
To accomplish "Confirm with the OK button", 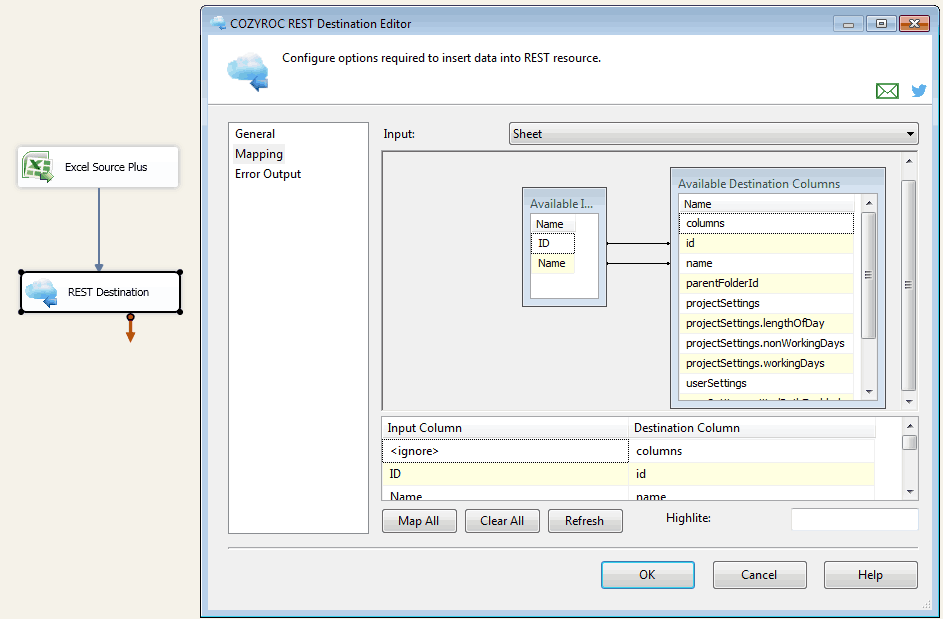I will click(648, 574).
